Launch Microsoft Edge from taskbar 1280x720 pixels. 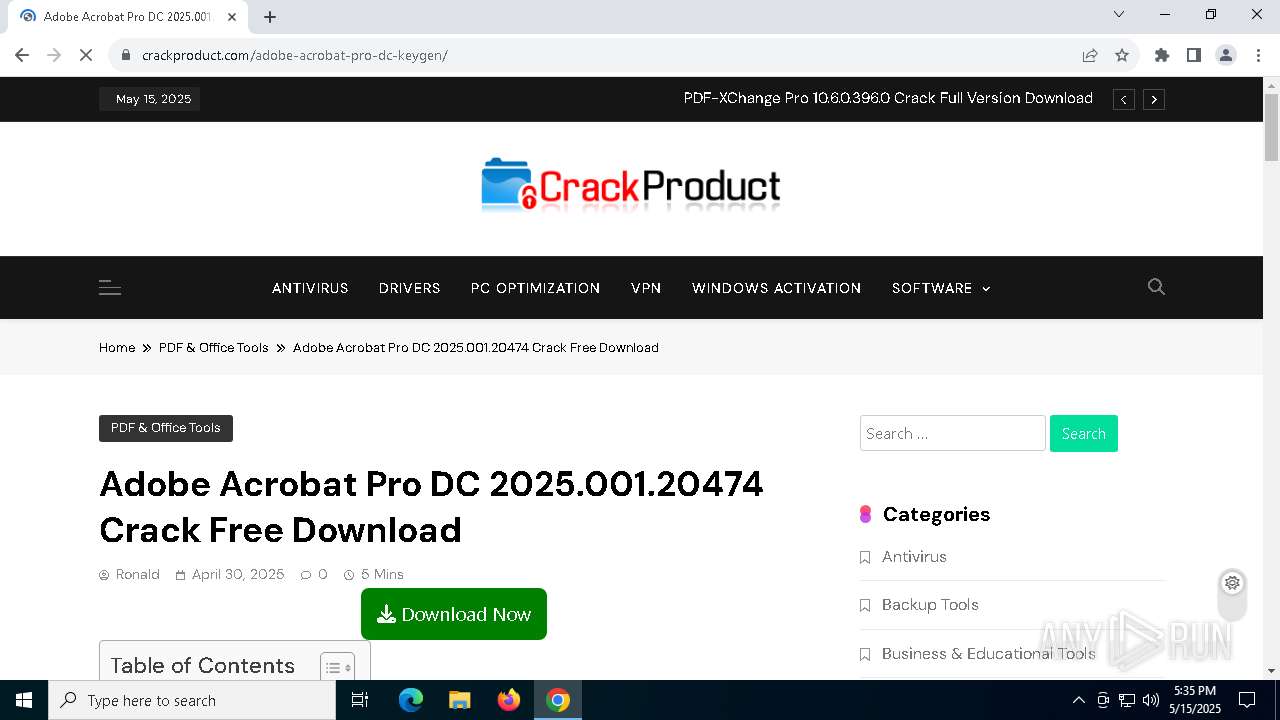[x=411, y=700]
